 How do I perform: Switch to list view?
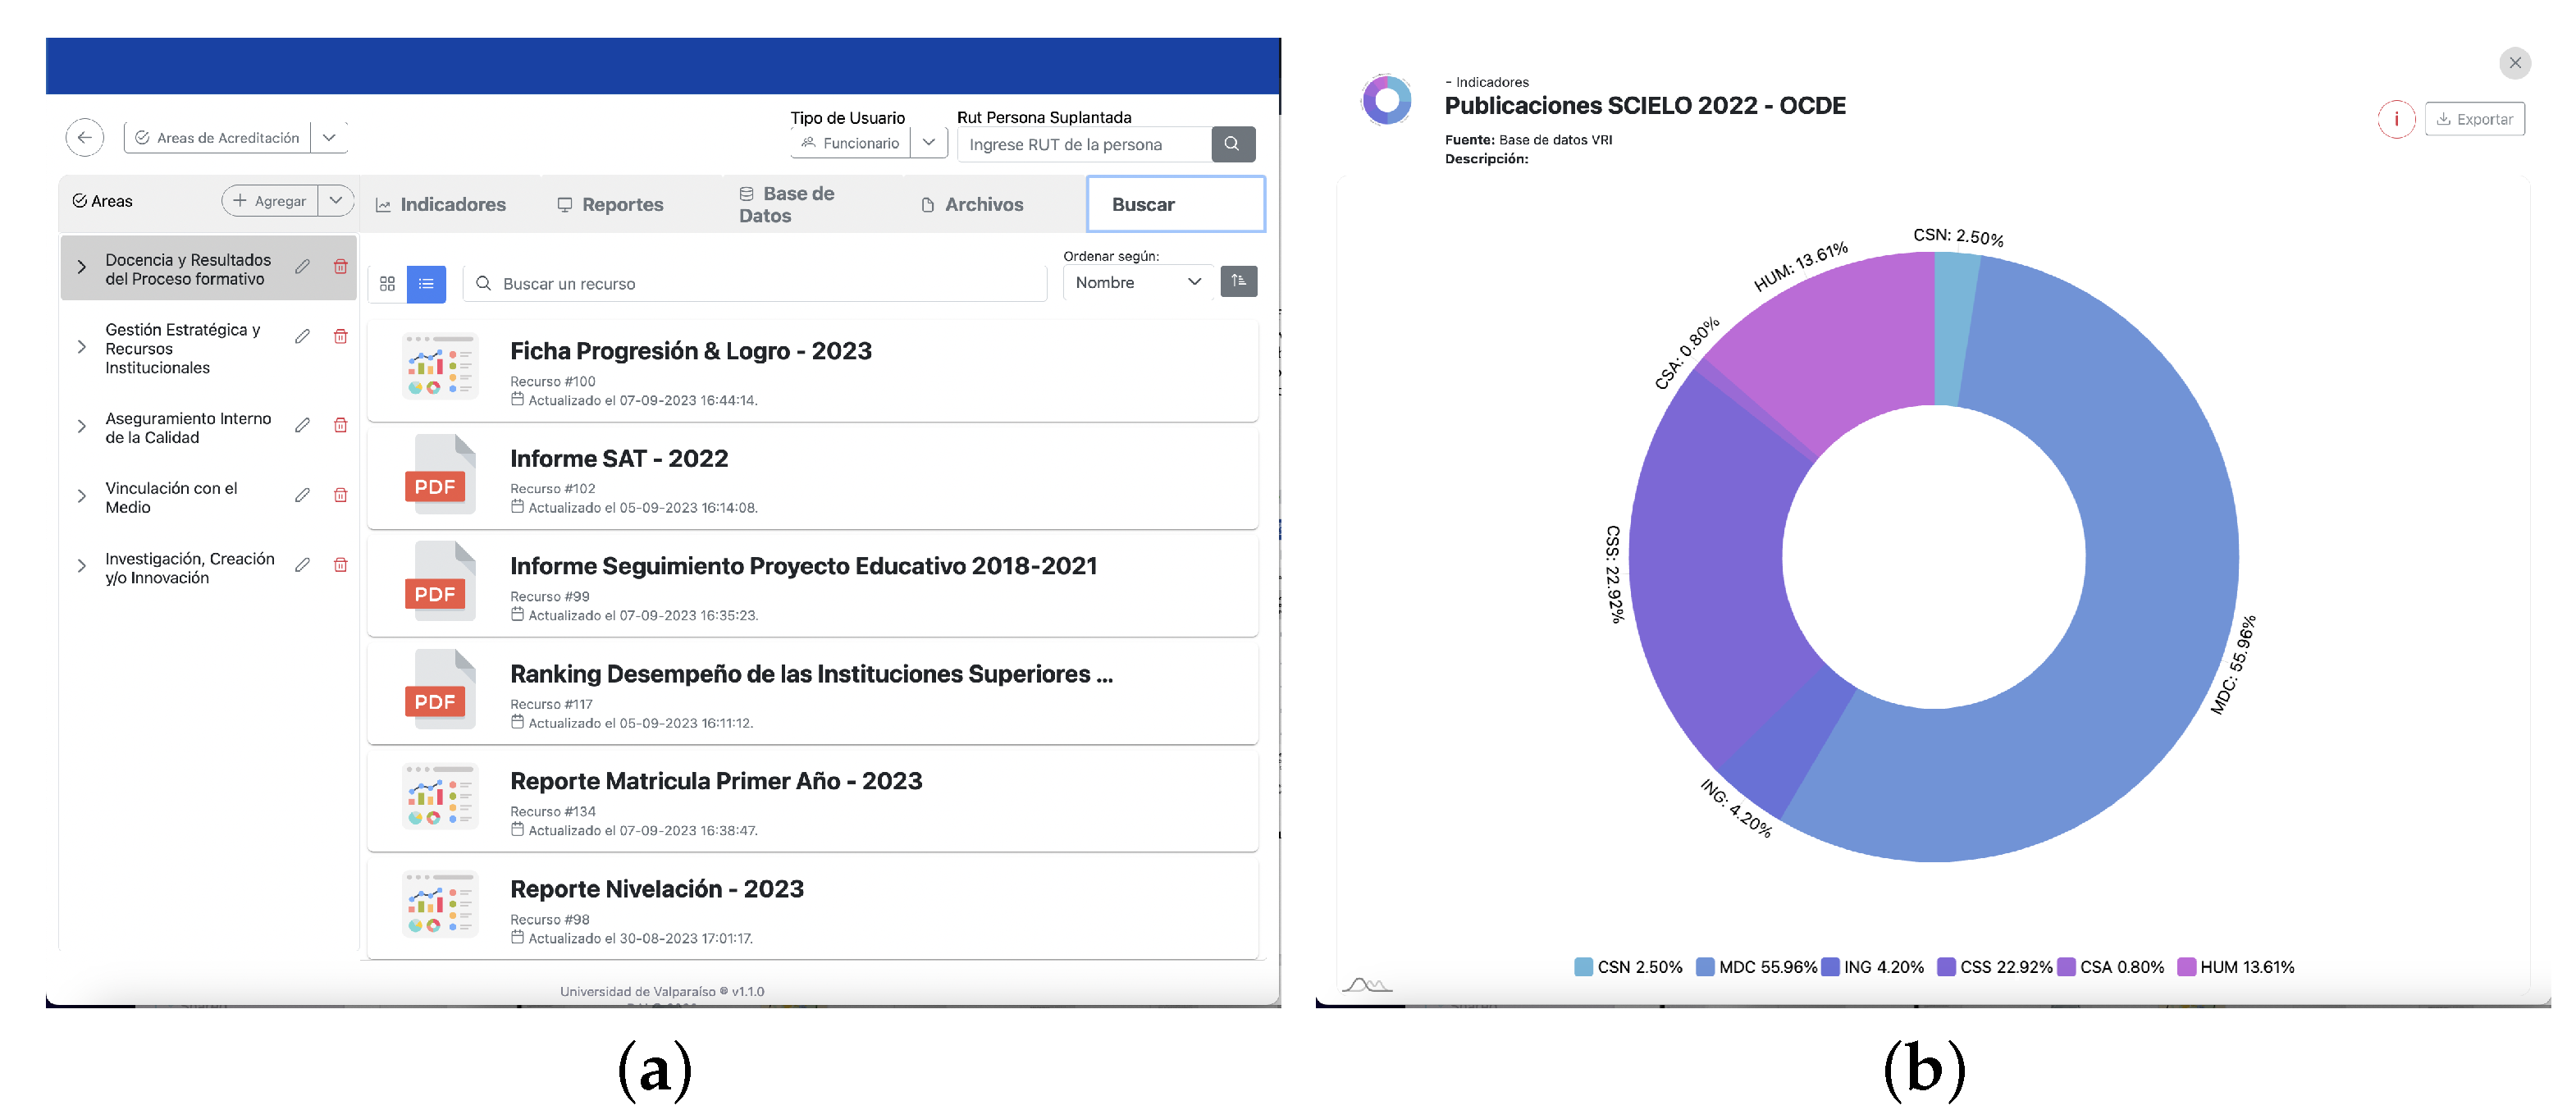click(x=426, y=284)
